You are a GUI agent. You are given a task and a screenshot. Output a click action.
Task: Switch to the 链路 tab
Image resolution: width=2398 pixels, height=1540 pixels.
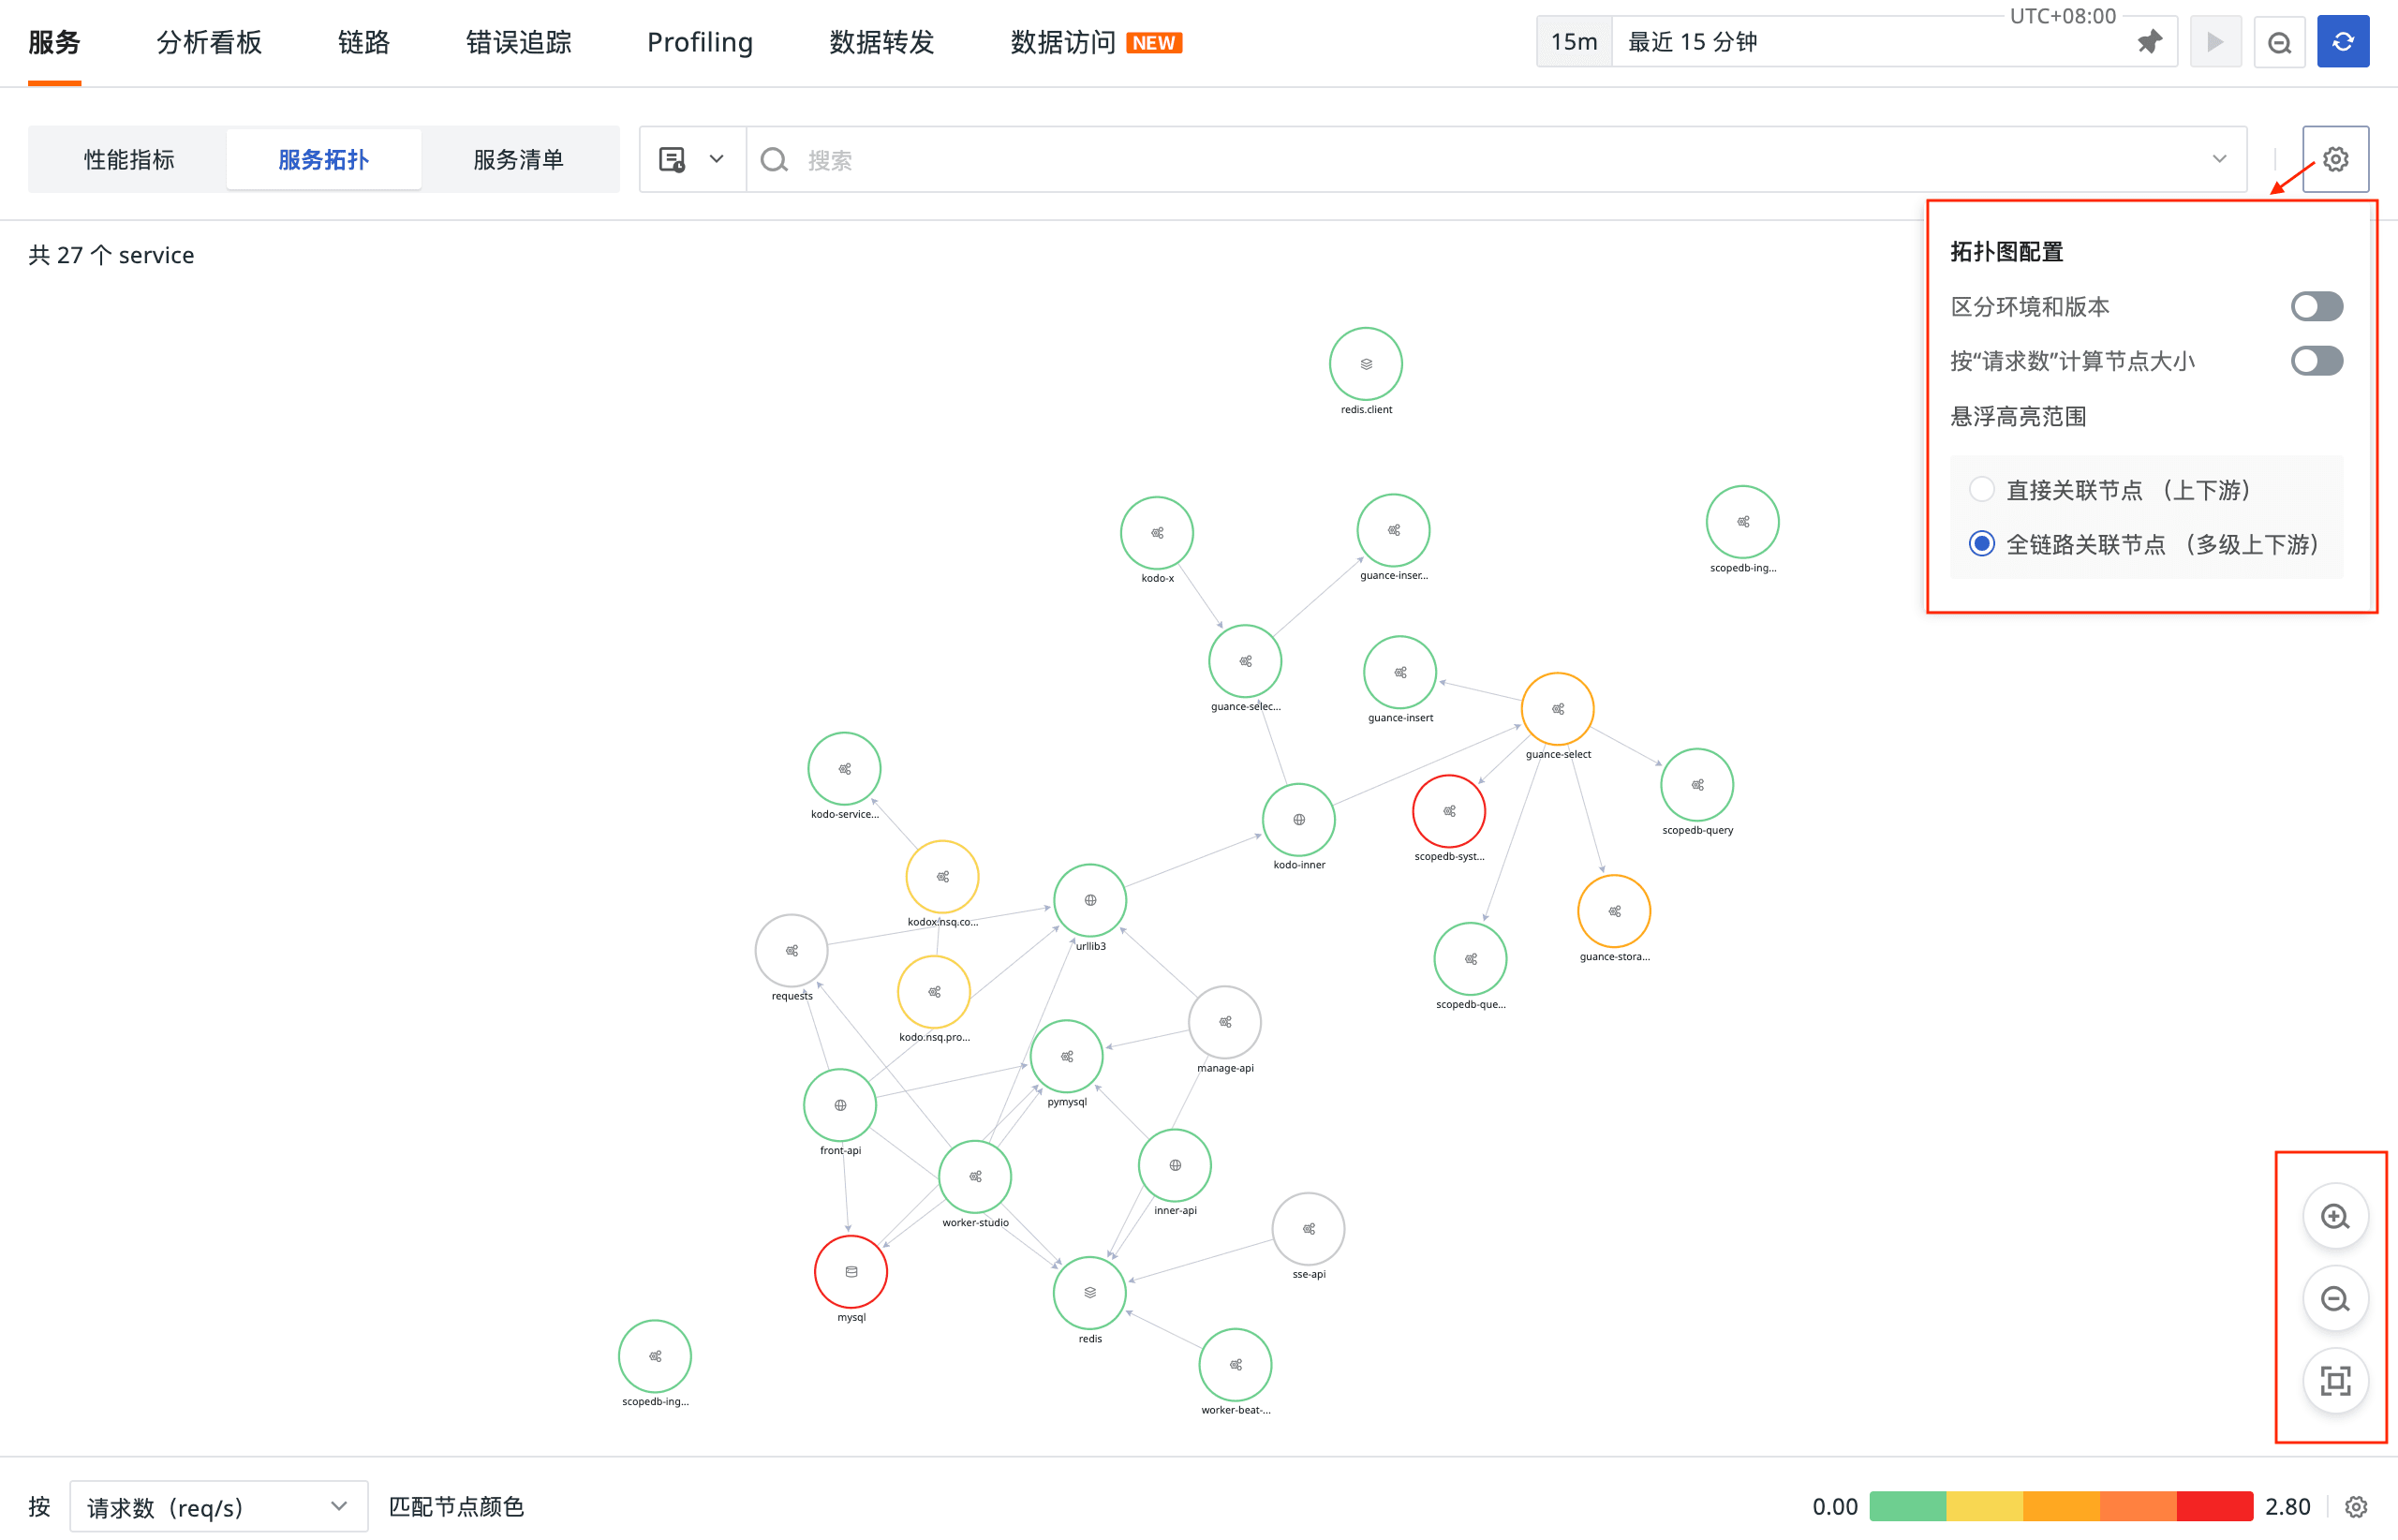[x=364, y=42]
